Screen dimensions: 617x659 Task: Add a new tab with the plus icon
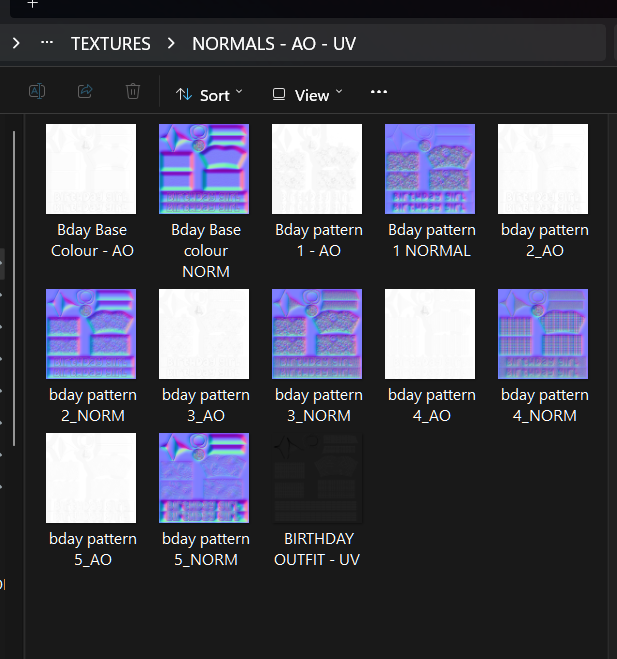tap(33, 4)
